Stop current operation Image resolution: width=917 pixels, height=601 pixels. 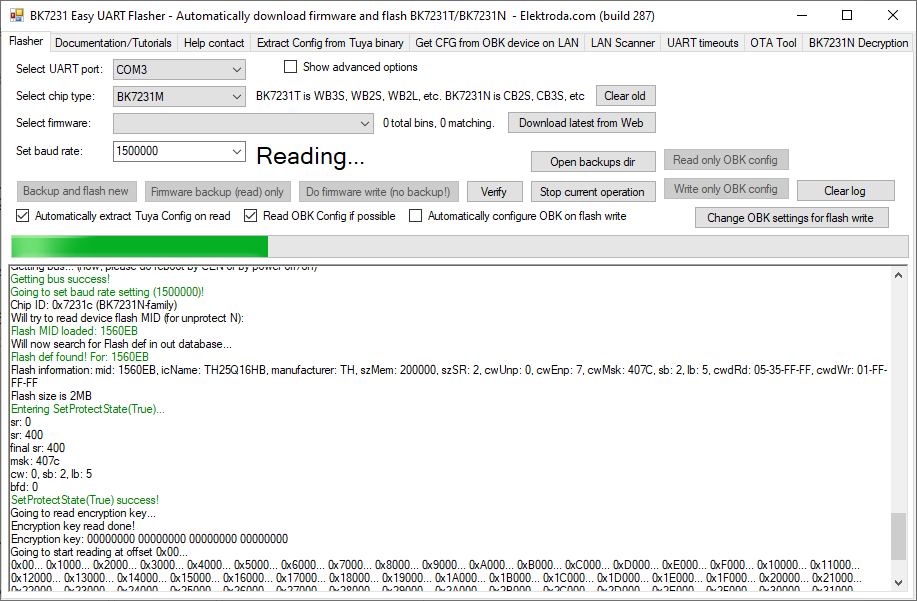[x=592, y=192]
